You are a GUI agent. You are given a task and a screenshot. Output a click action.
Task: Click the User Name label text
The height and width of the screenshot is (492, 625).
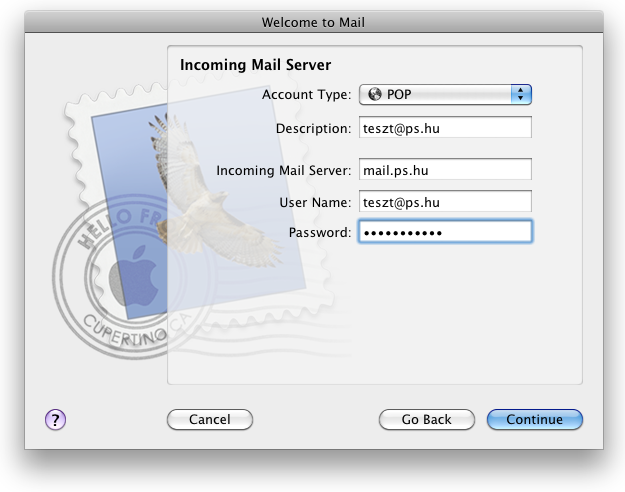pos(315,202)
